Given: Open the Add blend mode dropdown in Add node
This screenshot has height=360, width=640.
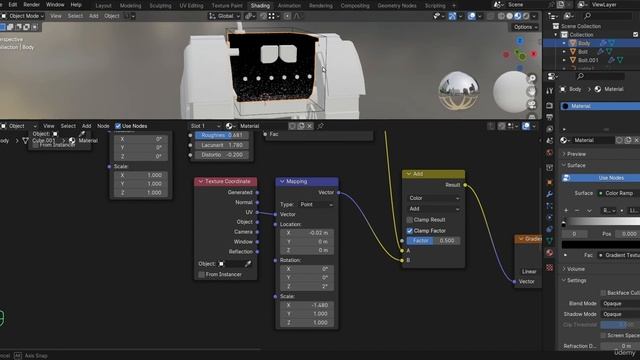Looking at the screenshot, I should coord(434,209).
